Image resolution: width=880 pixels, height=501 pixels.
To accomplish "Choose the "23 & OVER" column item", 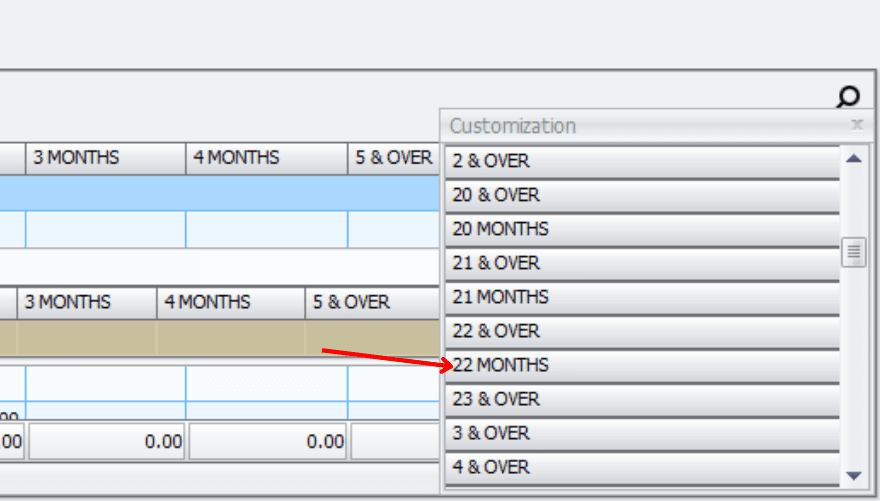I will click(x=642, y=399).
